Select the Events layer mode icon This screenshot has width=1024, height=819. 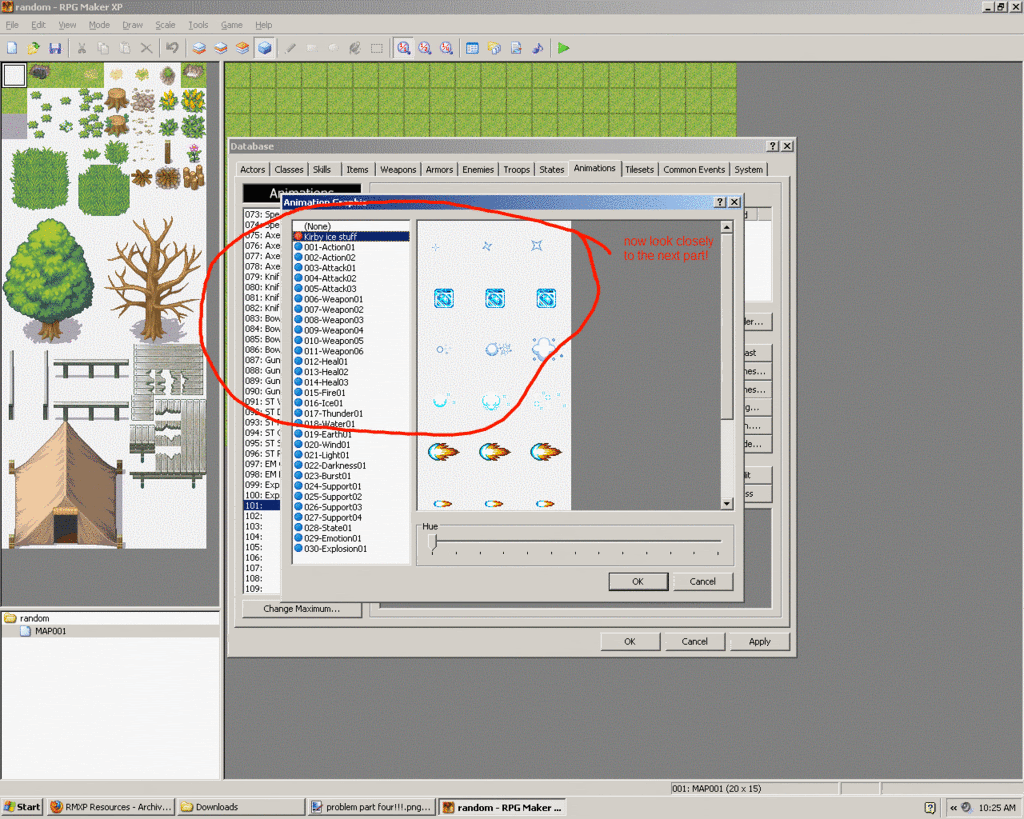coord(264,48)
